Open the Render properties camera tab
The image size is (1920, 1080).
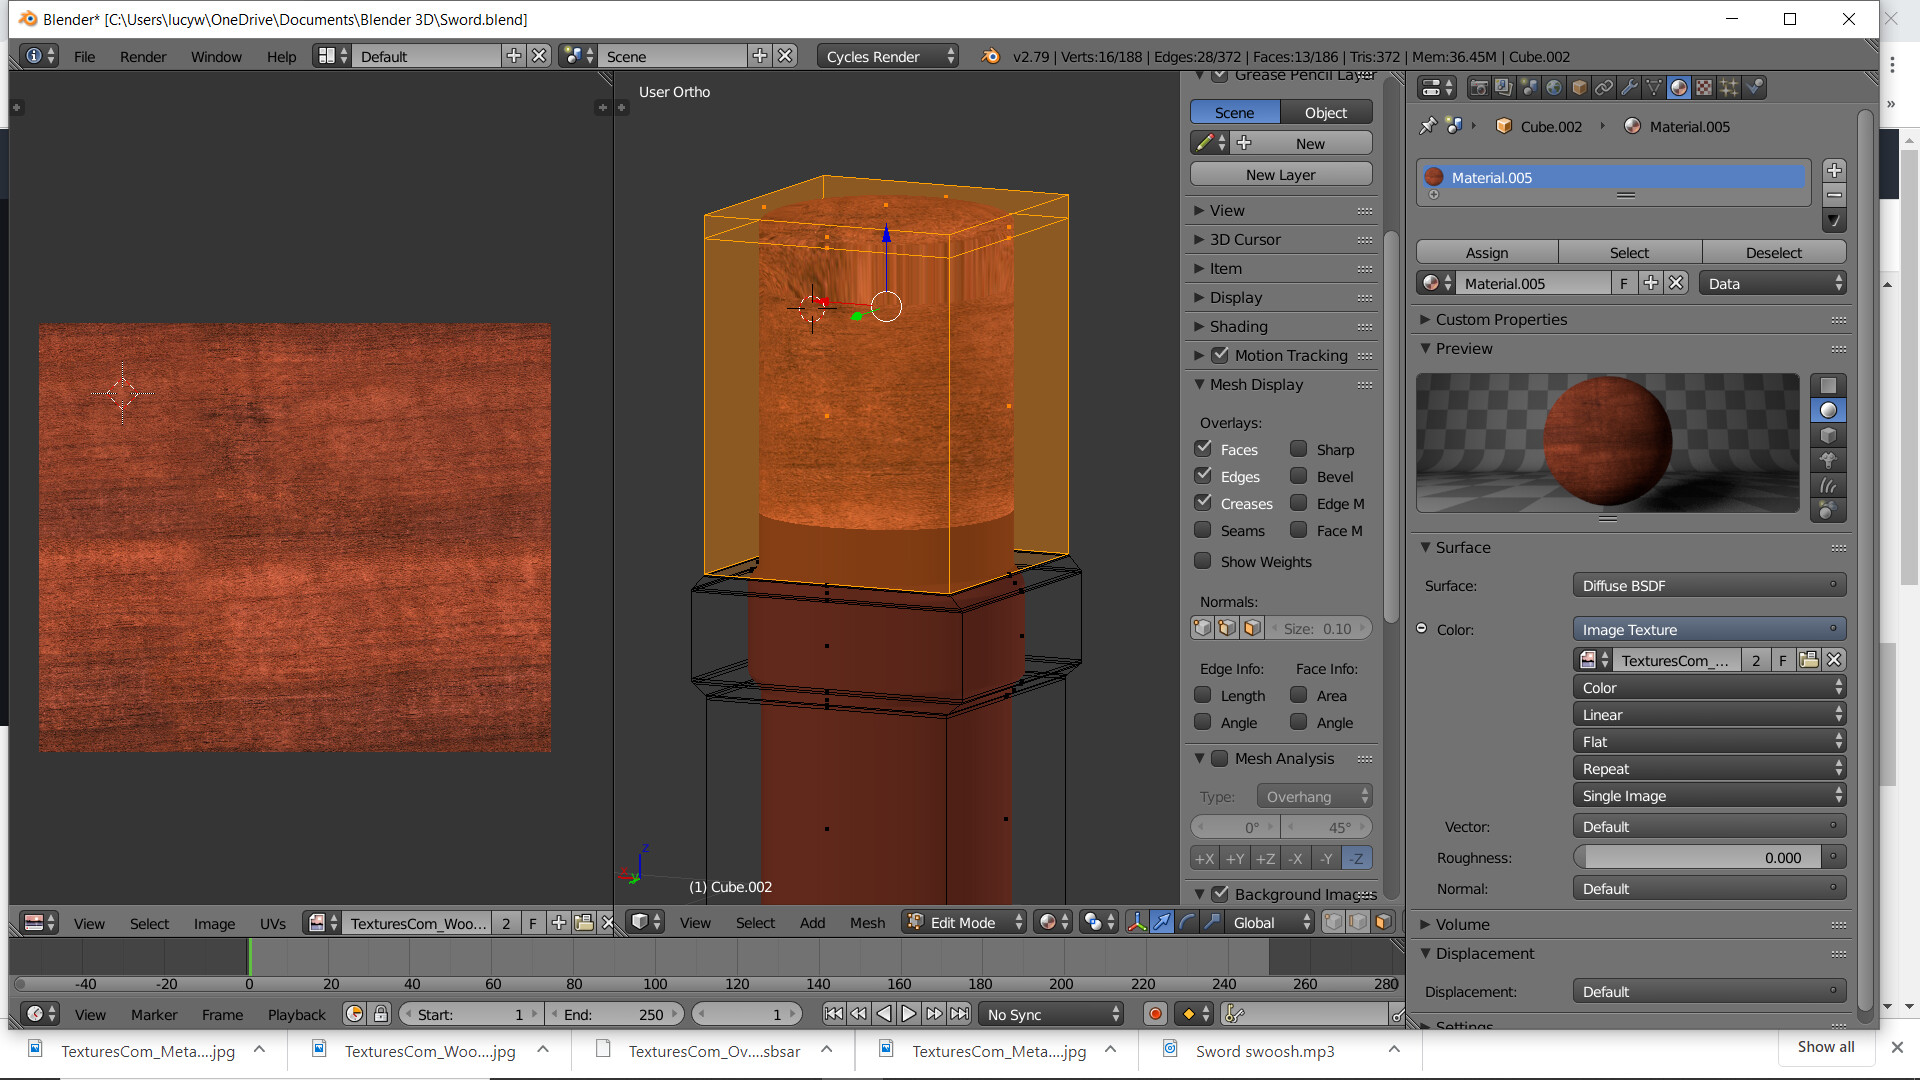click(x=1479, y=88)
